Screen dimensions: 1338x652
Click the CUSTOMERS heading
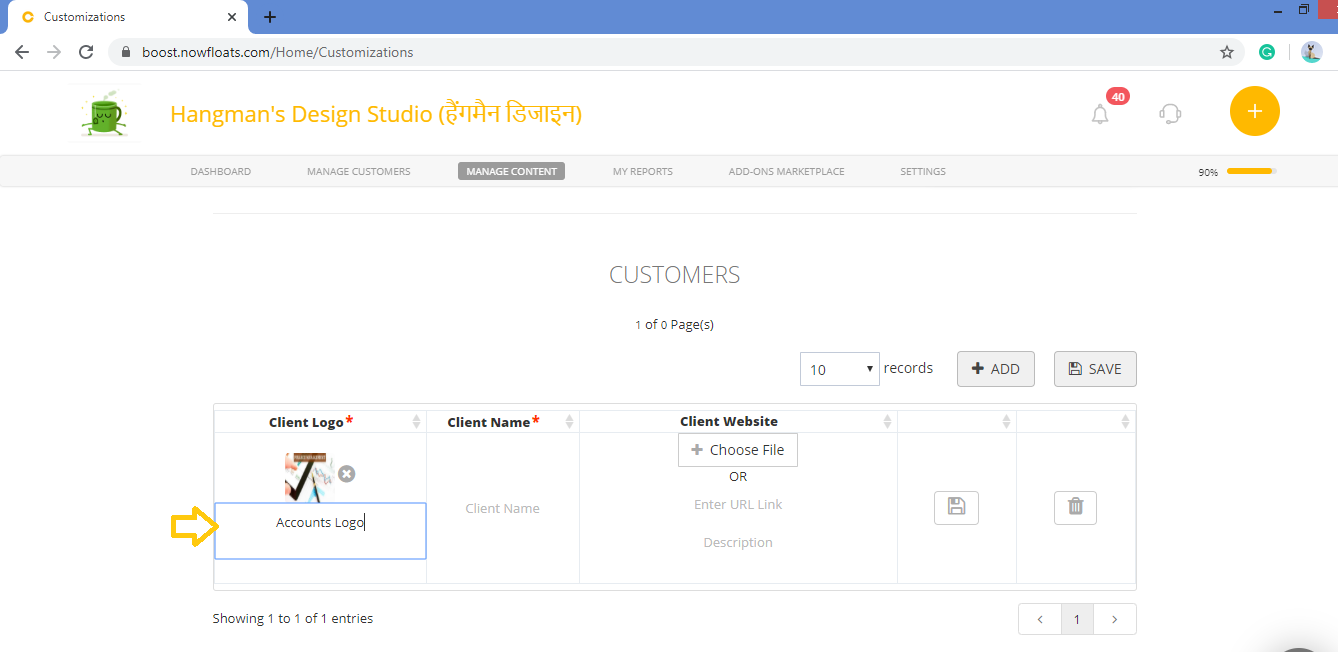coord(675,274)
